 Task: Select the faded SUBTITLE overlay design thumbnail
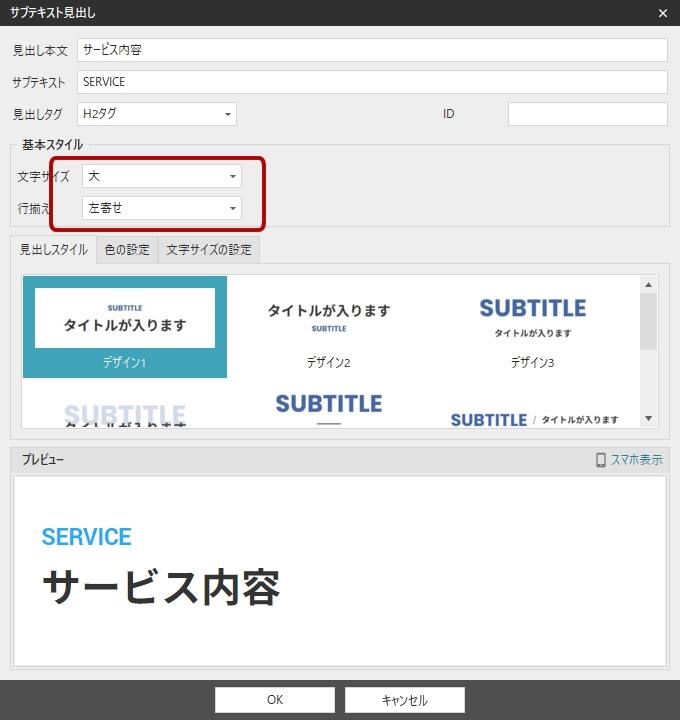[125, 412]
